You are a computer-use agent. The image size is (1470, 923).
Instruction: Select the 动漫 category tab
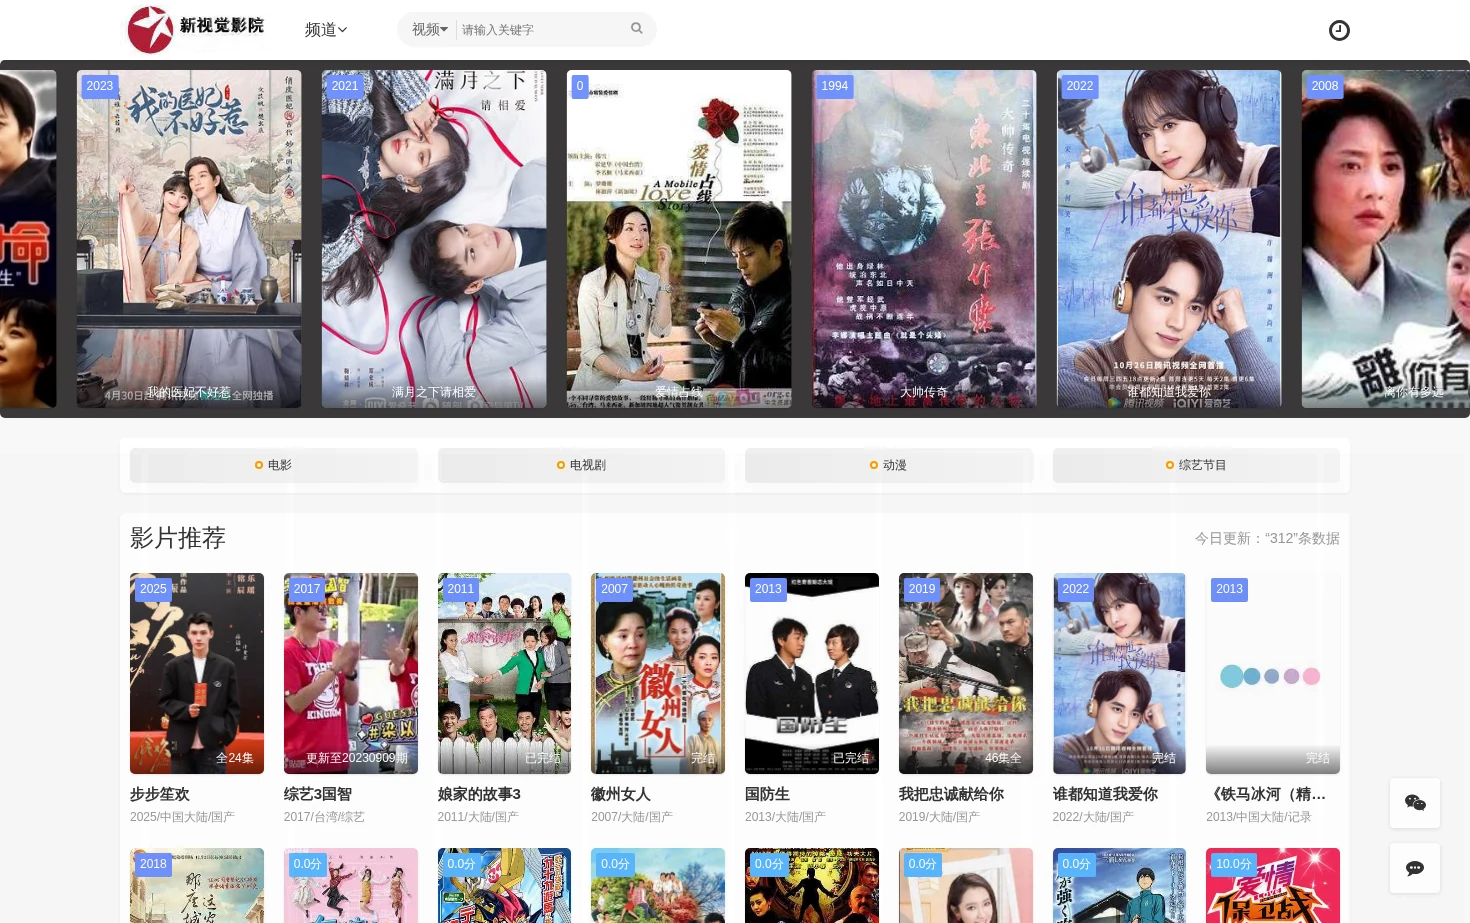click(889, 465)
